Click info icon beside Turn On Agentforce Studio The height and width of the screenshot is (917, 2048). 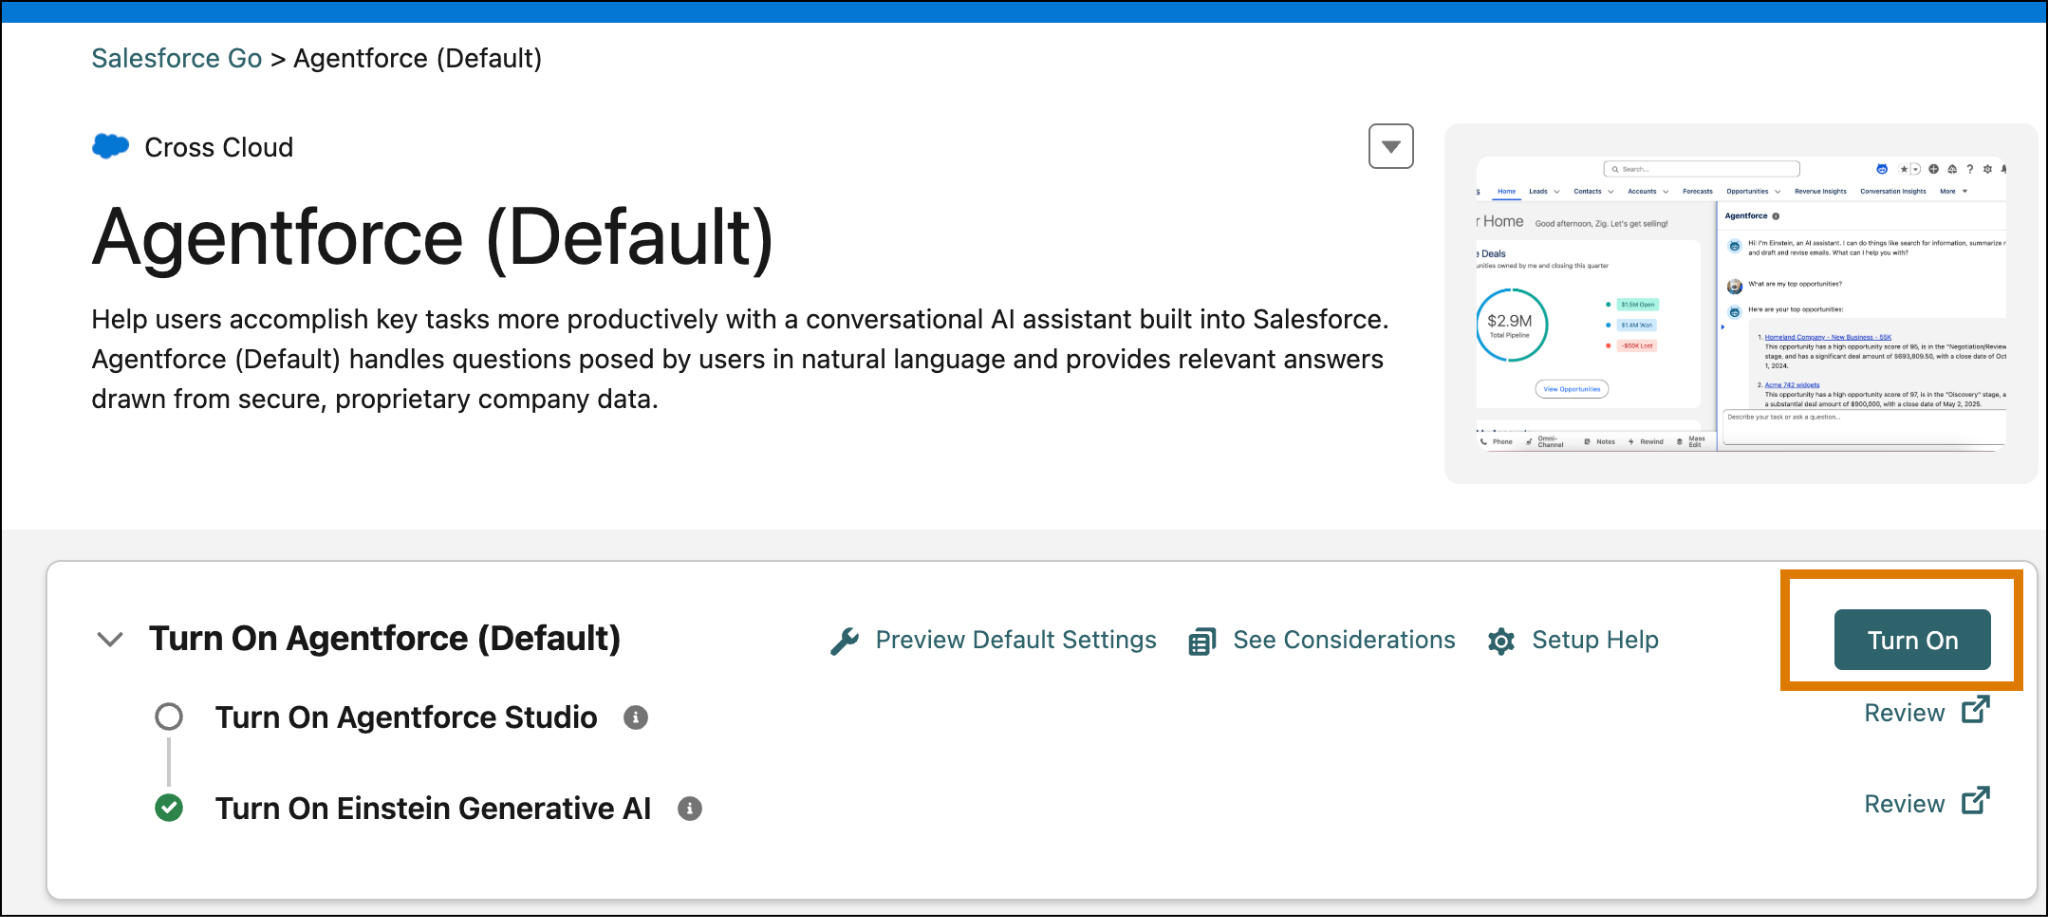pyautogui.click(x=636, y=717)
